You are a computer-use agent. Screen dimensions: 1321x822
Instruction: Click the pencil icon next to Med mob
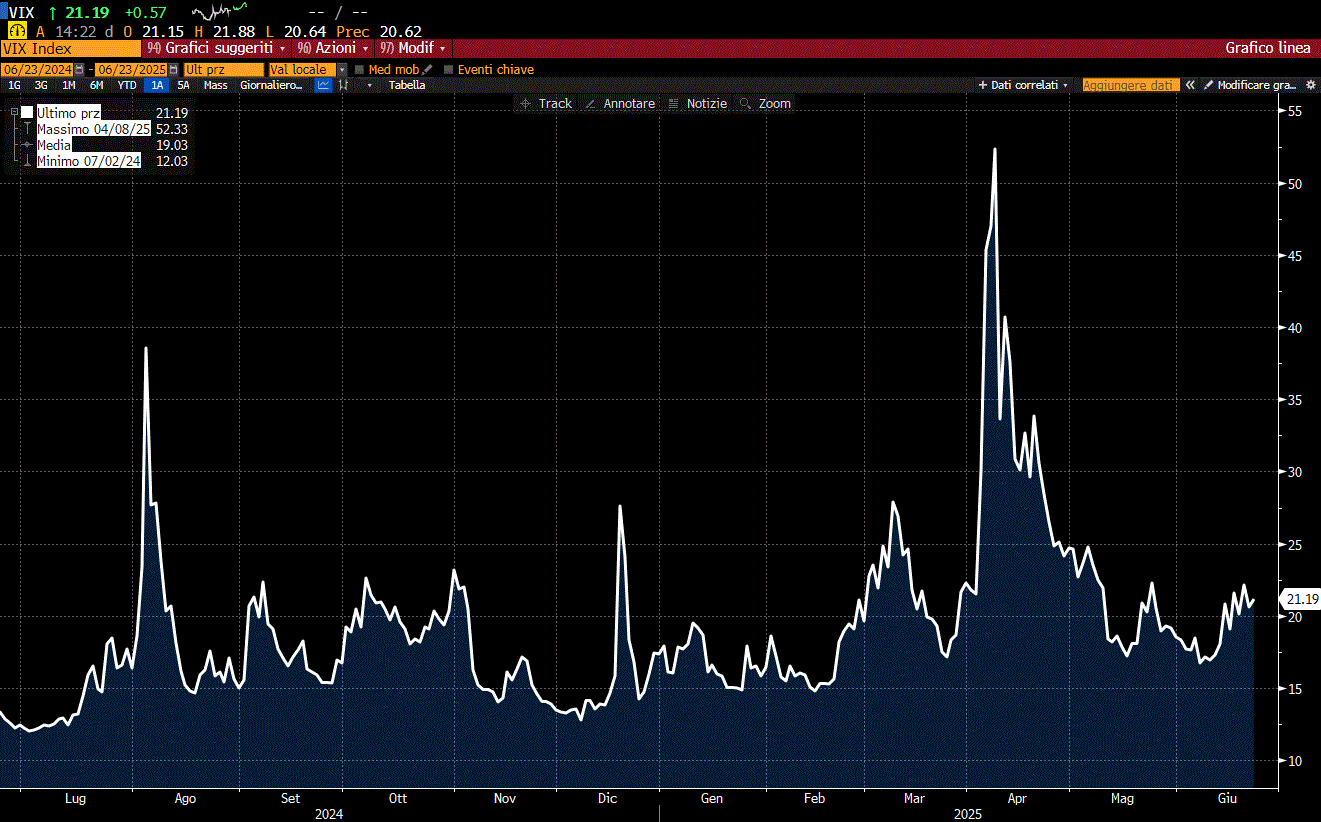coord(427,69)
